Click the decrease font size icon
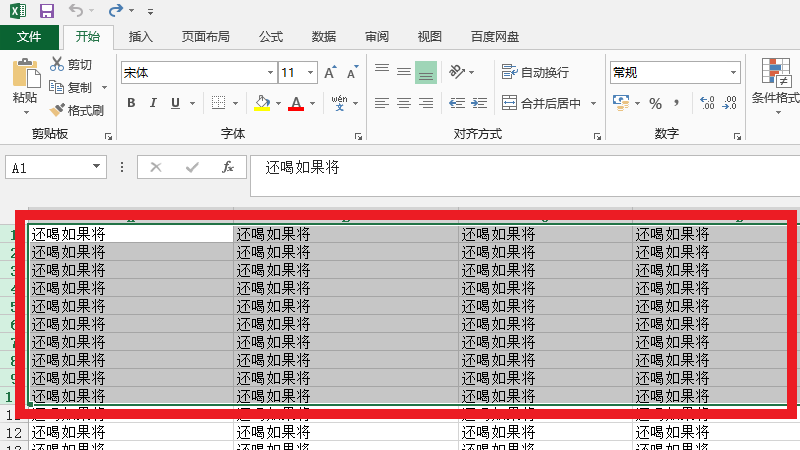The image size is (800, 450). 353,72
